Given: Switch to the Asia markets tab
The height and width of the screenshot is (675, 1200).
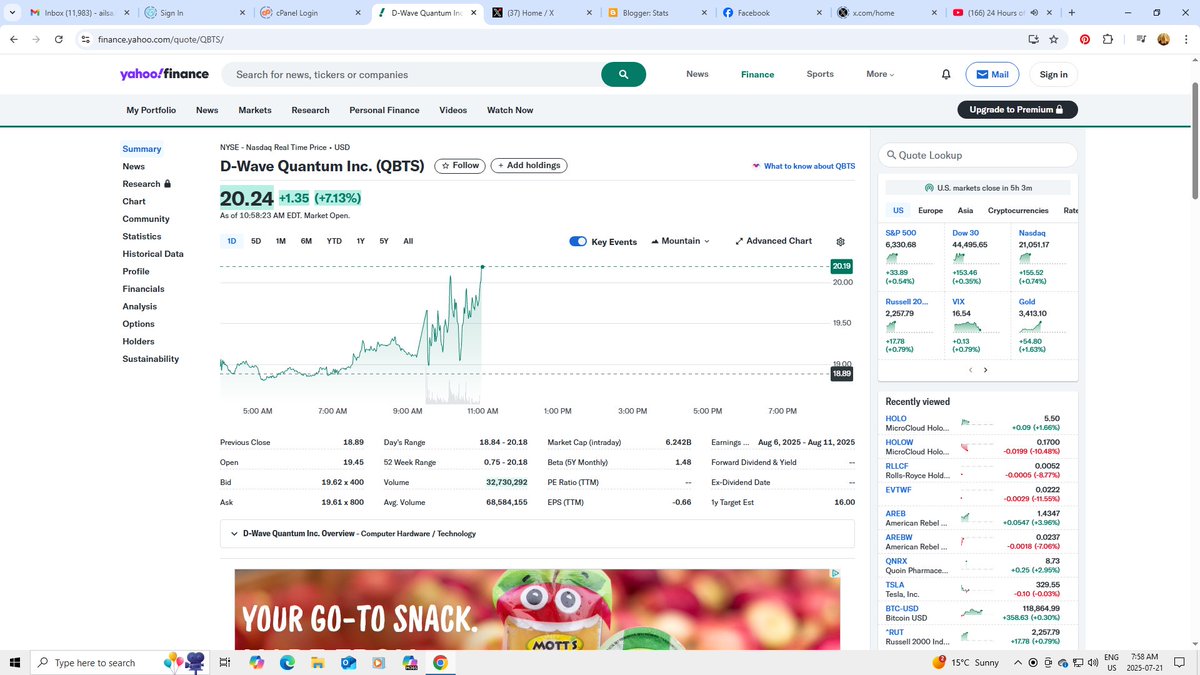Looking at the screenshot, I should click(965, 211).
